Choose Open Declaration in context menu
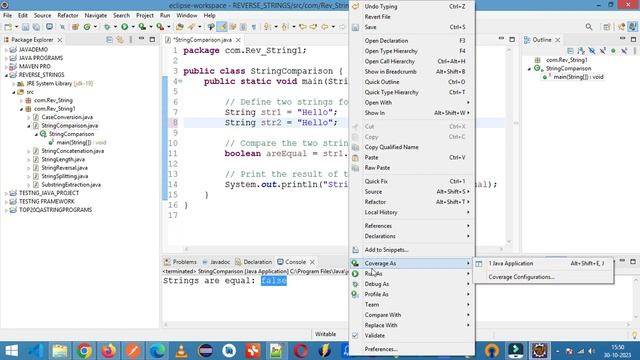 click(412, 41)
